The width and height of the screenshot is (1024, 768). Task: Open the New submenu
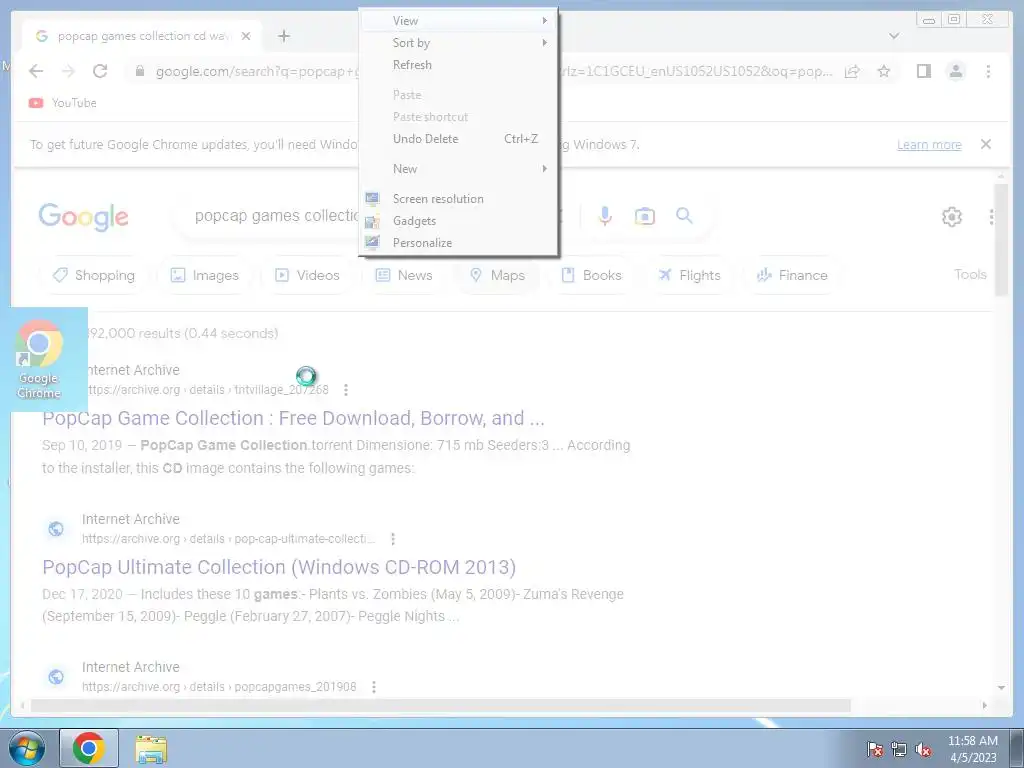point(458,168)
